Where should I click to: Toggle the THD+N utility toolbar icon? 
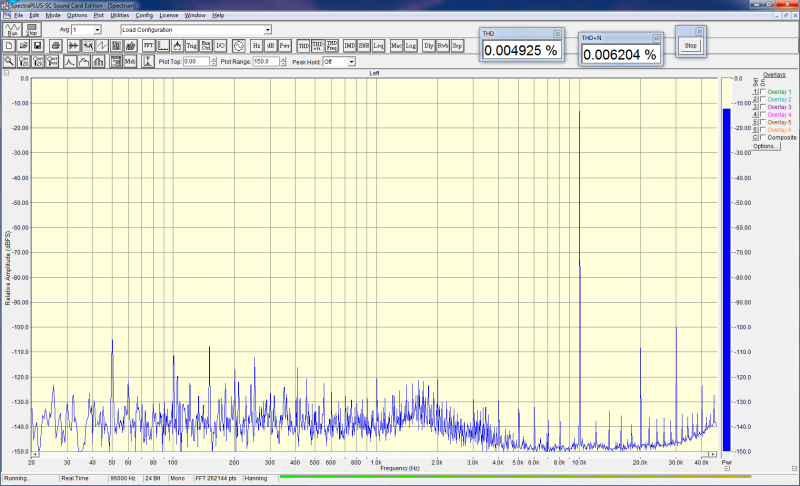click(x=317, y=46)
